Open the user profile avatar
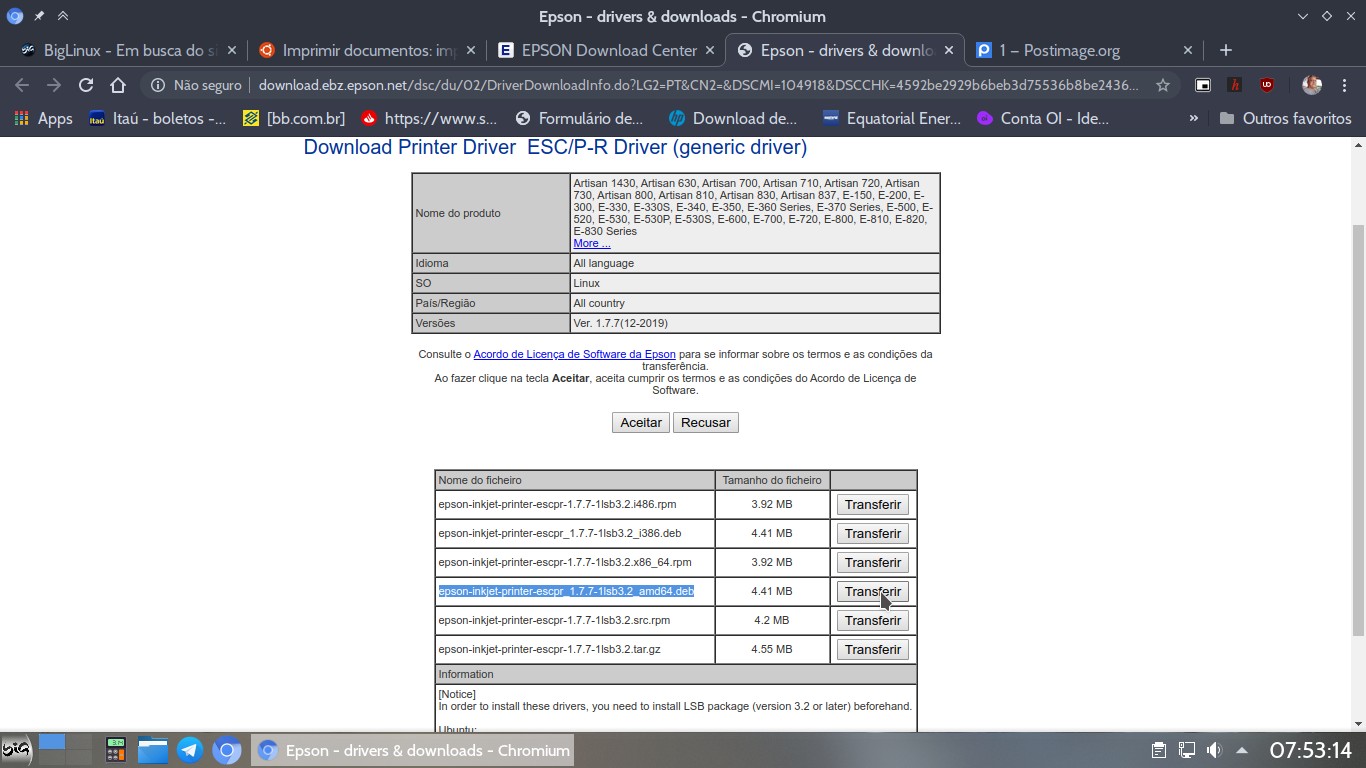Image resolution: width=1366 pixels, height=768 pixels. (1312, 85)
